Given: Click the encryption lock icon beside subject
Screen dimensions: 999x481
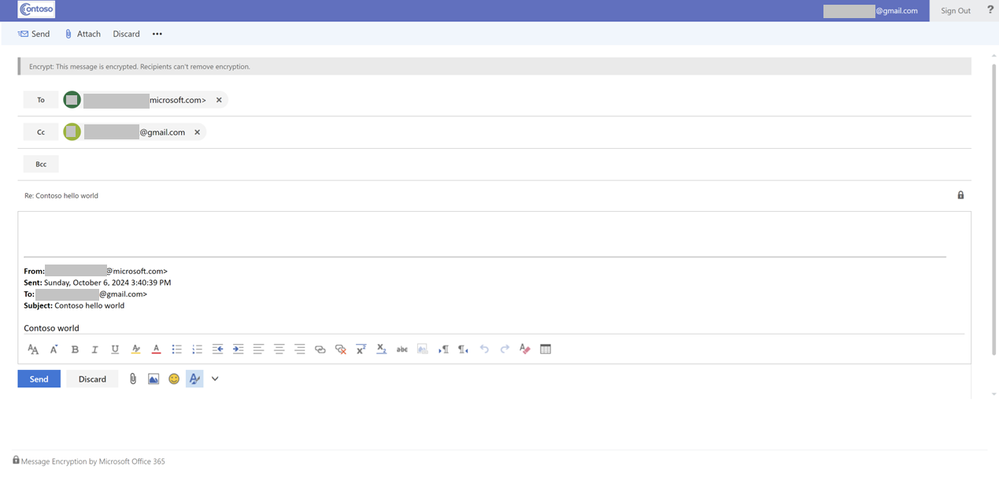Looking at the screenshot, I should click(x=961, y=195).
